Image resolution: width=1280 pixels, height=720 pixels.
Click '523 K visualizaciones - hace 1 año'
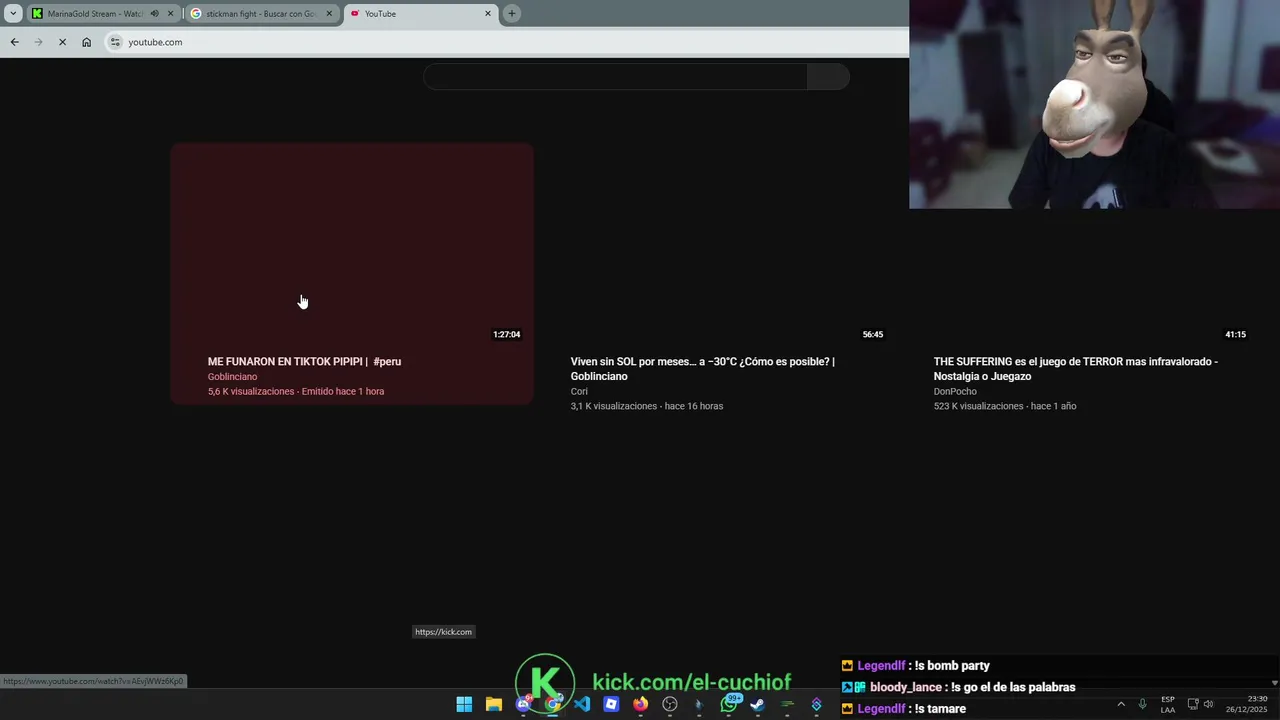tap(1005, 407)
